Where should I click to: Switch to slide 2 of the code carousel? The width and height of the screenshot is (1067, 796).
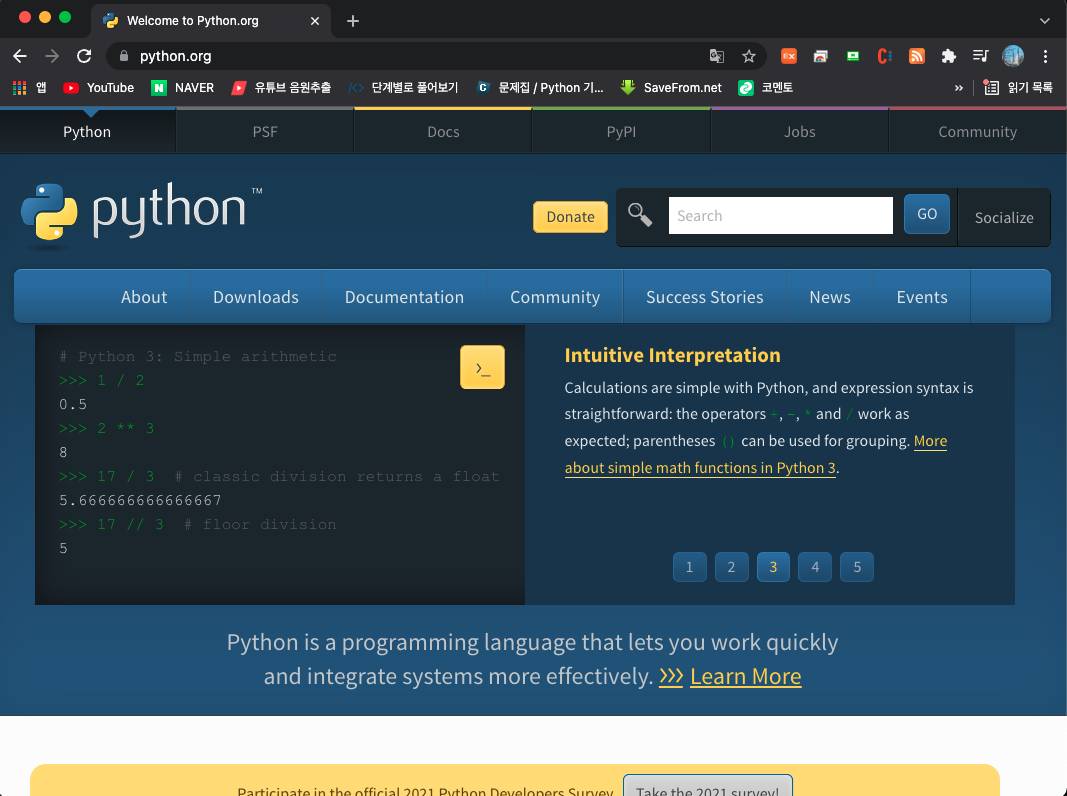click(x=732, y=567)
